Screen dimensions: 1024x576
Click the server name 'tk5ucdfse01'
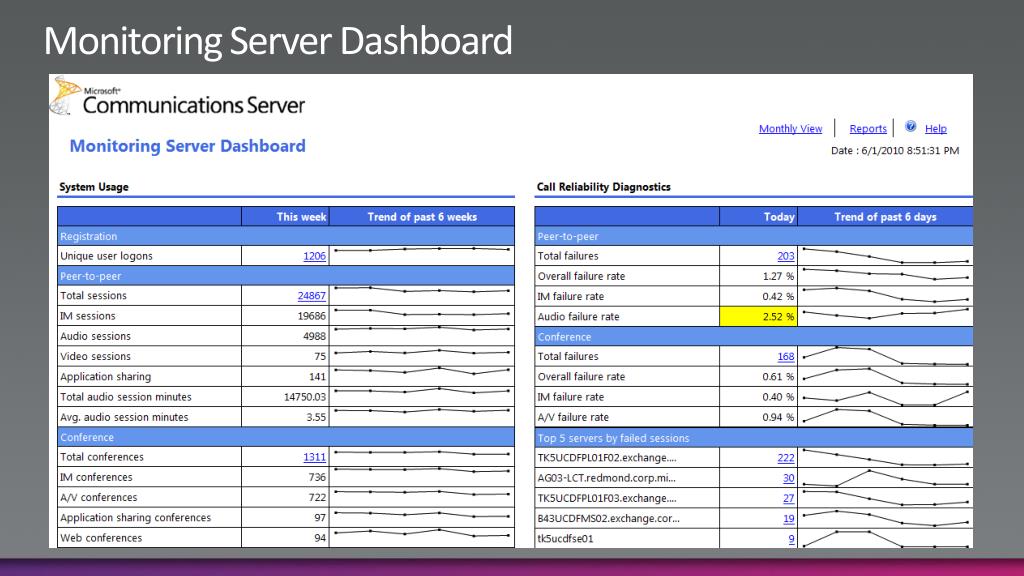(x=566, y=539)
